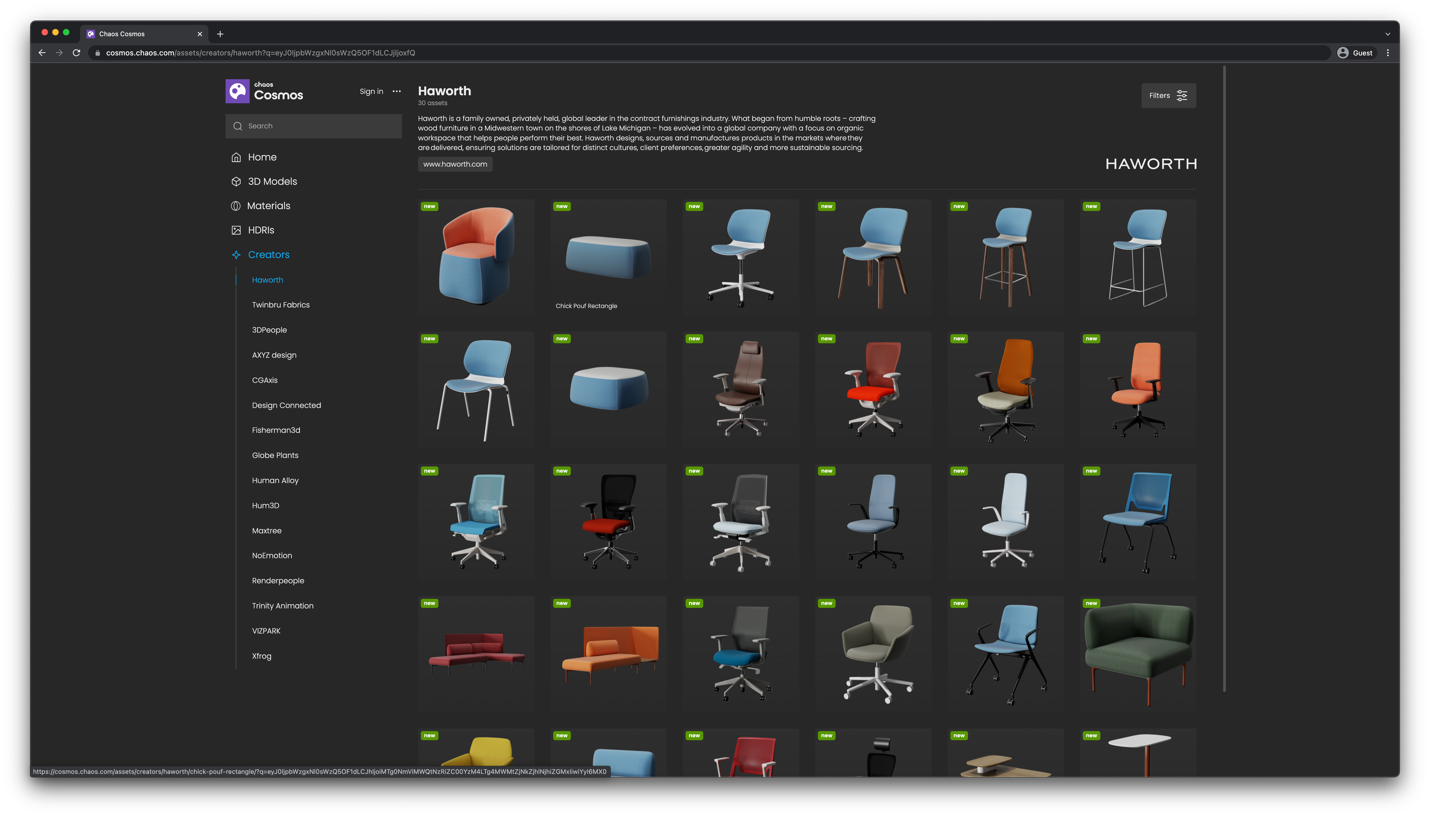Select Human Alloy creator
This screenshot has height=817, width=1430.
275,480
